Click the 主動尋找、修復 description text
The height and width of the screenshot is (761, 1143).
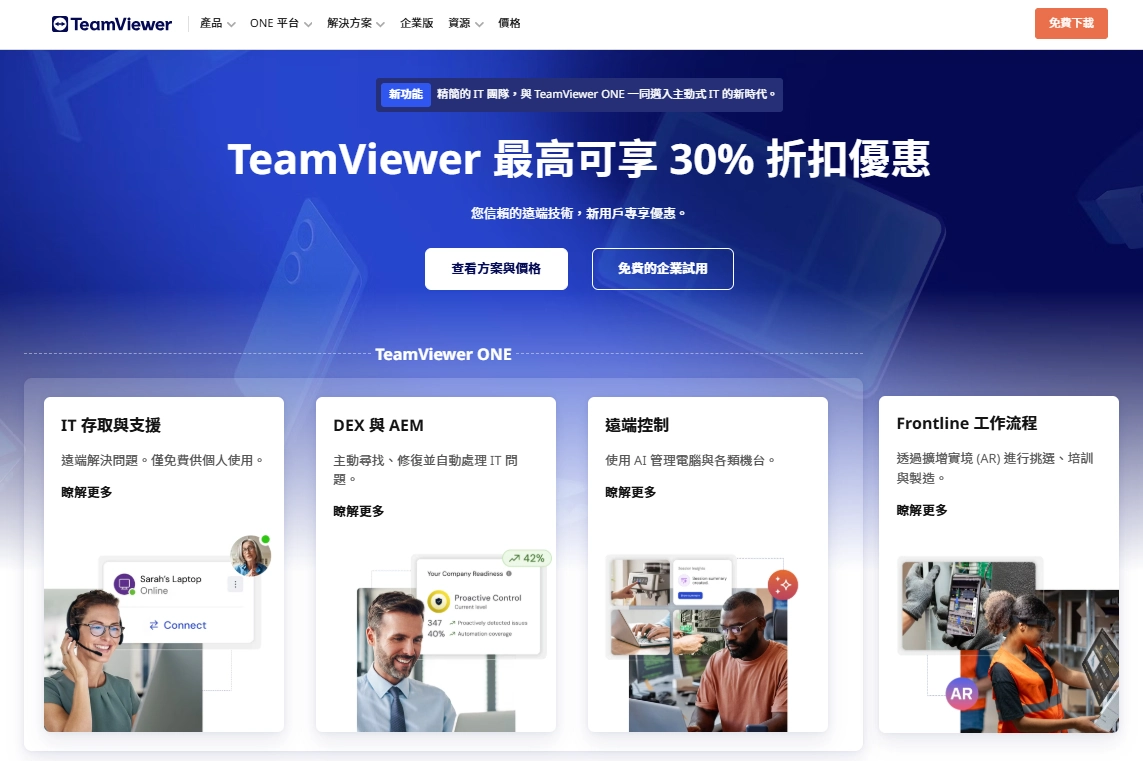pyautogui.click(x=426, y=469)
